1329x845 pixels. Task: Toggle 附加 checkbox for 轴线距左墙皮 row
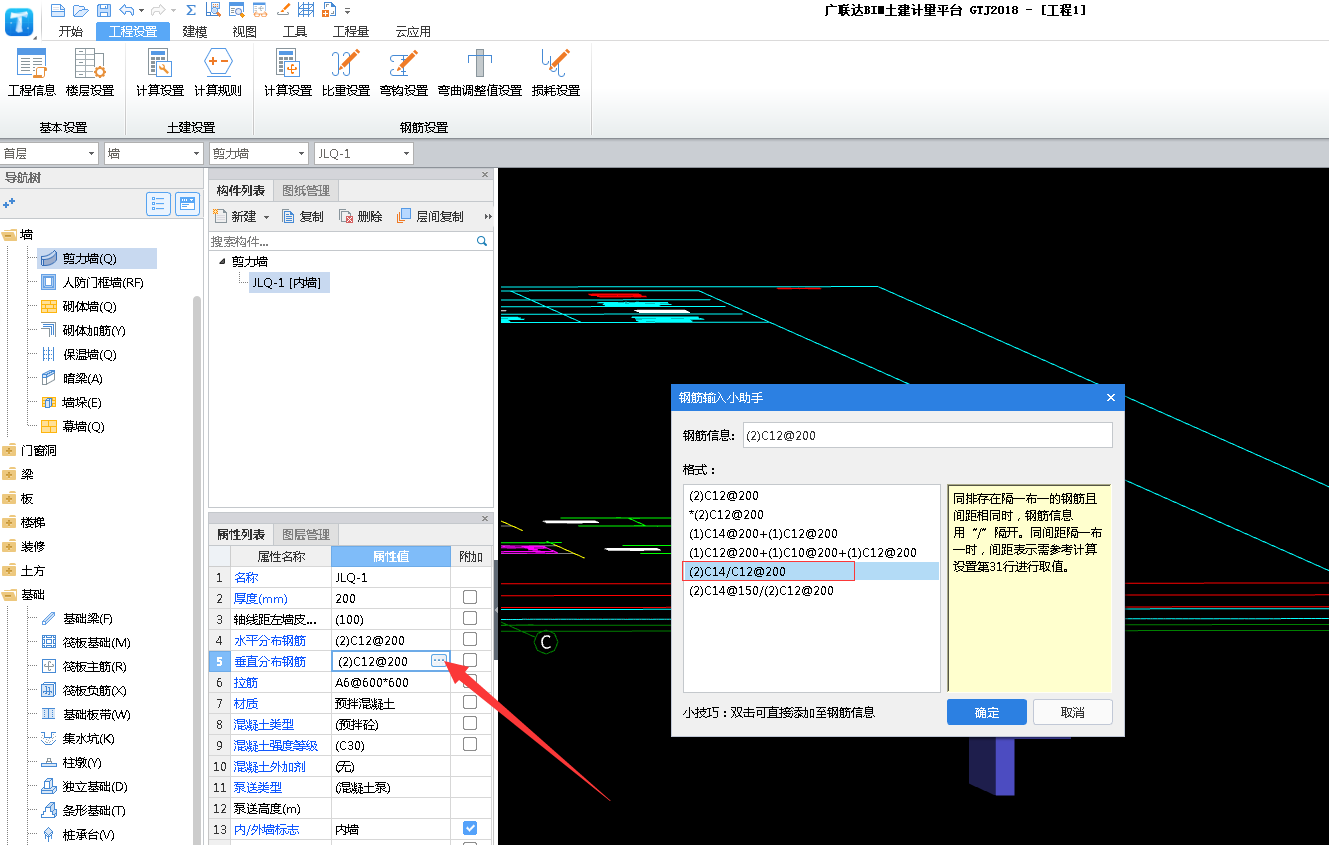click(470, 618)
